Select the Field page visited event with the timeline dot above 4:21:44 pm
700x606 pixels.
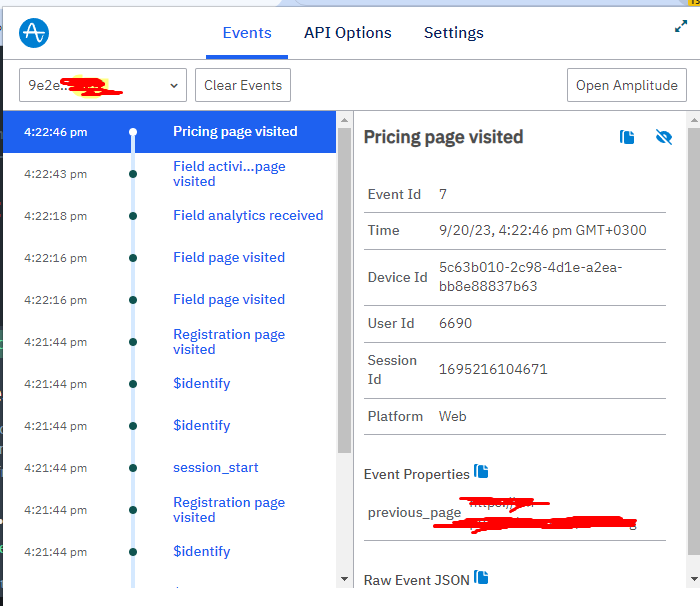click(169, 300)
